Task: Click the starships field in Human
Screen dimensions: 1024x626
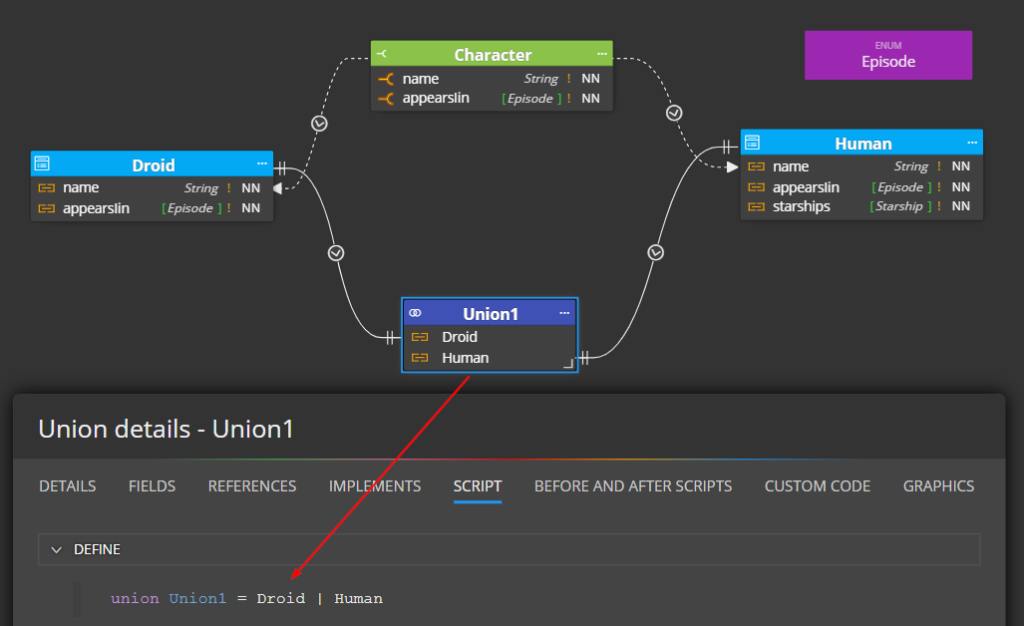Action: point(801,207)
